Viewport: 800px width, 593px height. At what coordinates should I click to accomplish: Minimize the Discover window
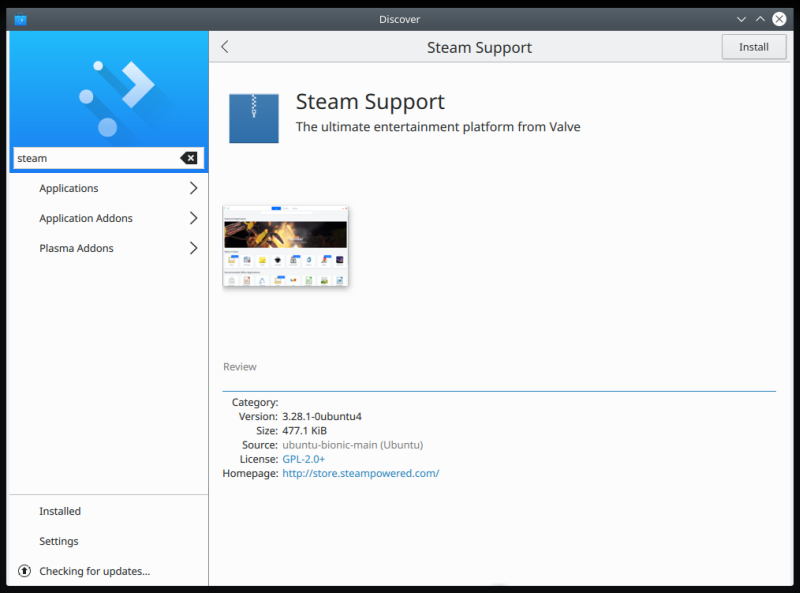741,19
